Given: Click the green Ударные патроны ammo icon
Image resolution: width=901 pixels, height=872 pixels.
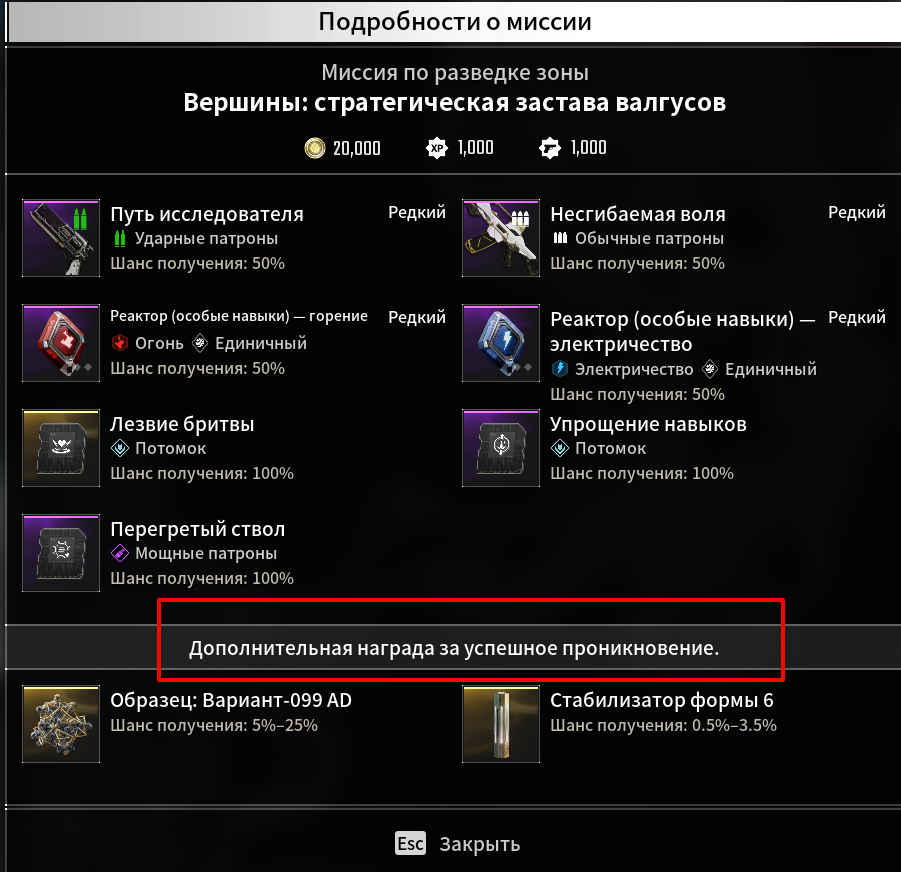Looking at the screenshot, I should [120, 238].
